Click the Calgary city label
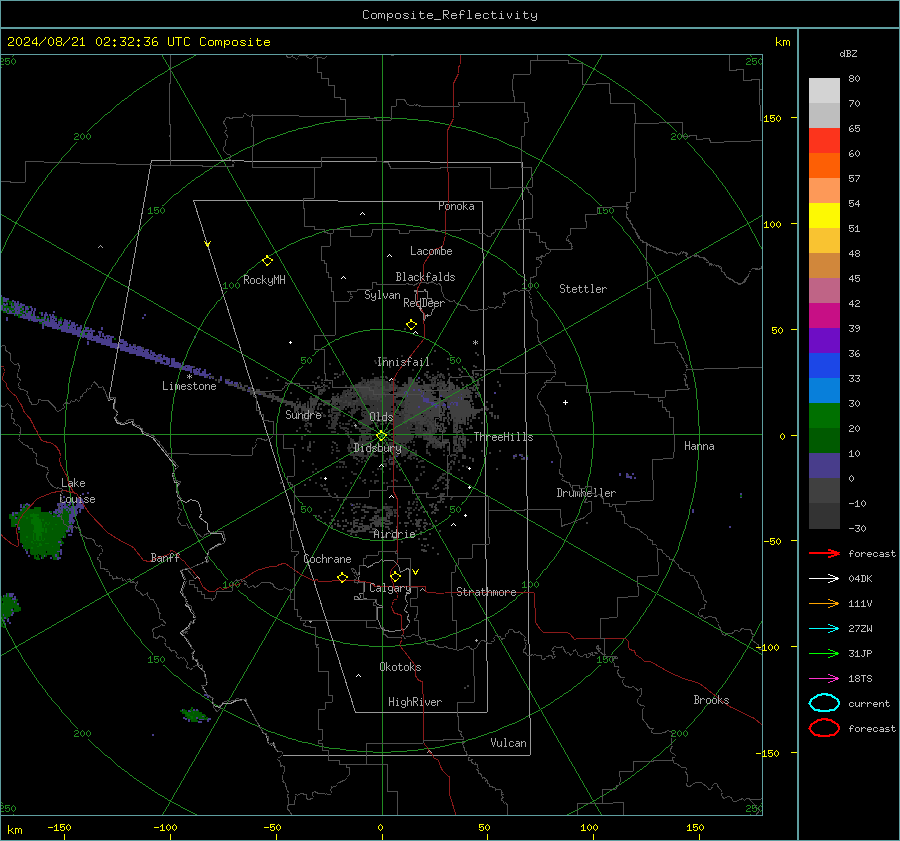 (x=390, y=588)
